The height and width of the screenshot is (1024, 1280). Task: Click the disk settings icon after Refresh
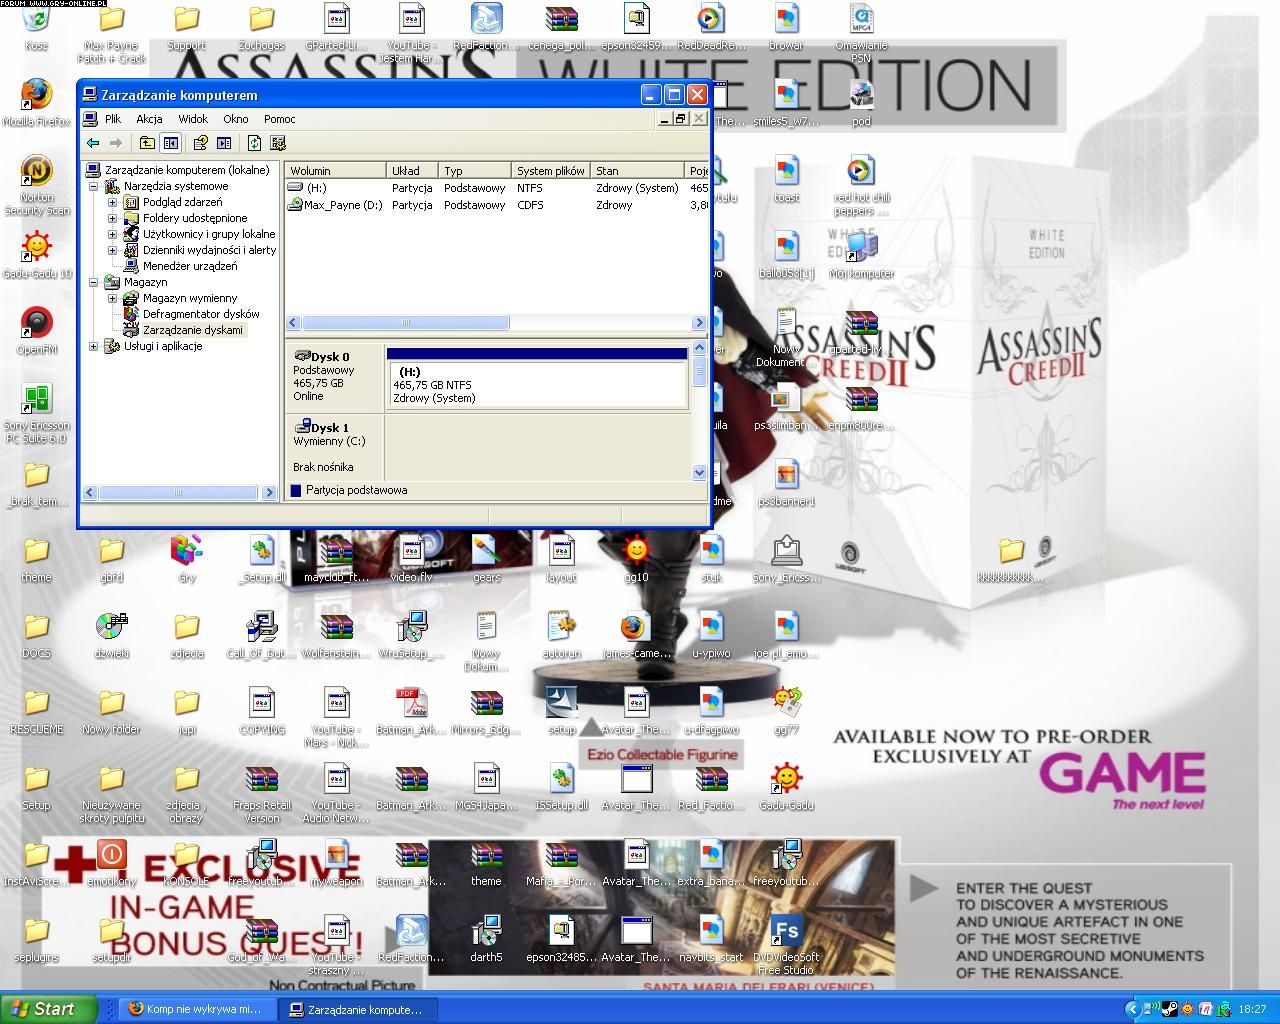pos(278,143)
